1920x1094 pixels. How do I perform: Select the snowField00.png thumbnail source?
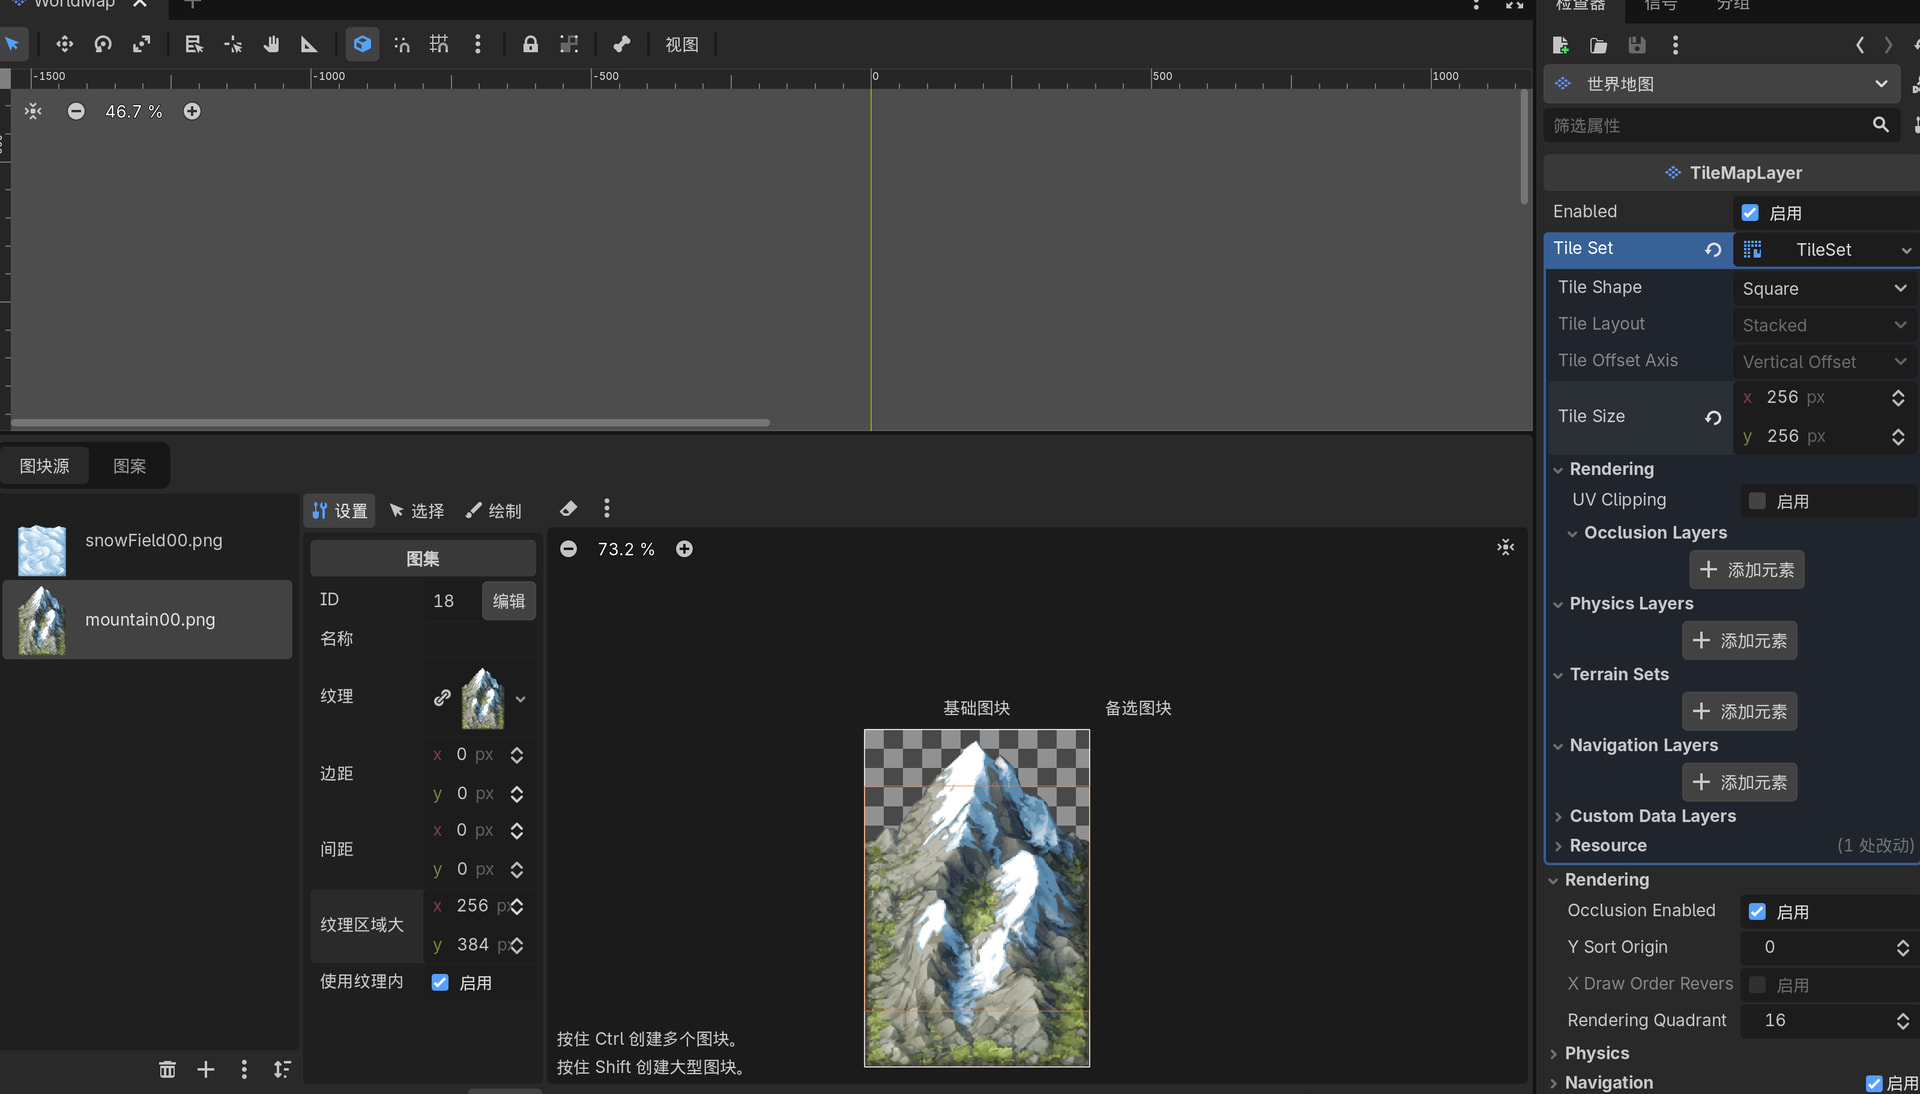point(42,550)
